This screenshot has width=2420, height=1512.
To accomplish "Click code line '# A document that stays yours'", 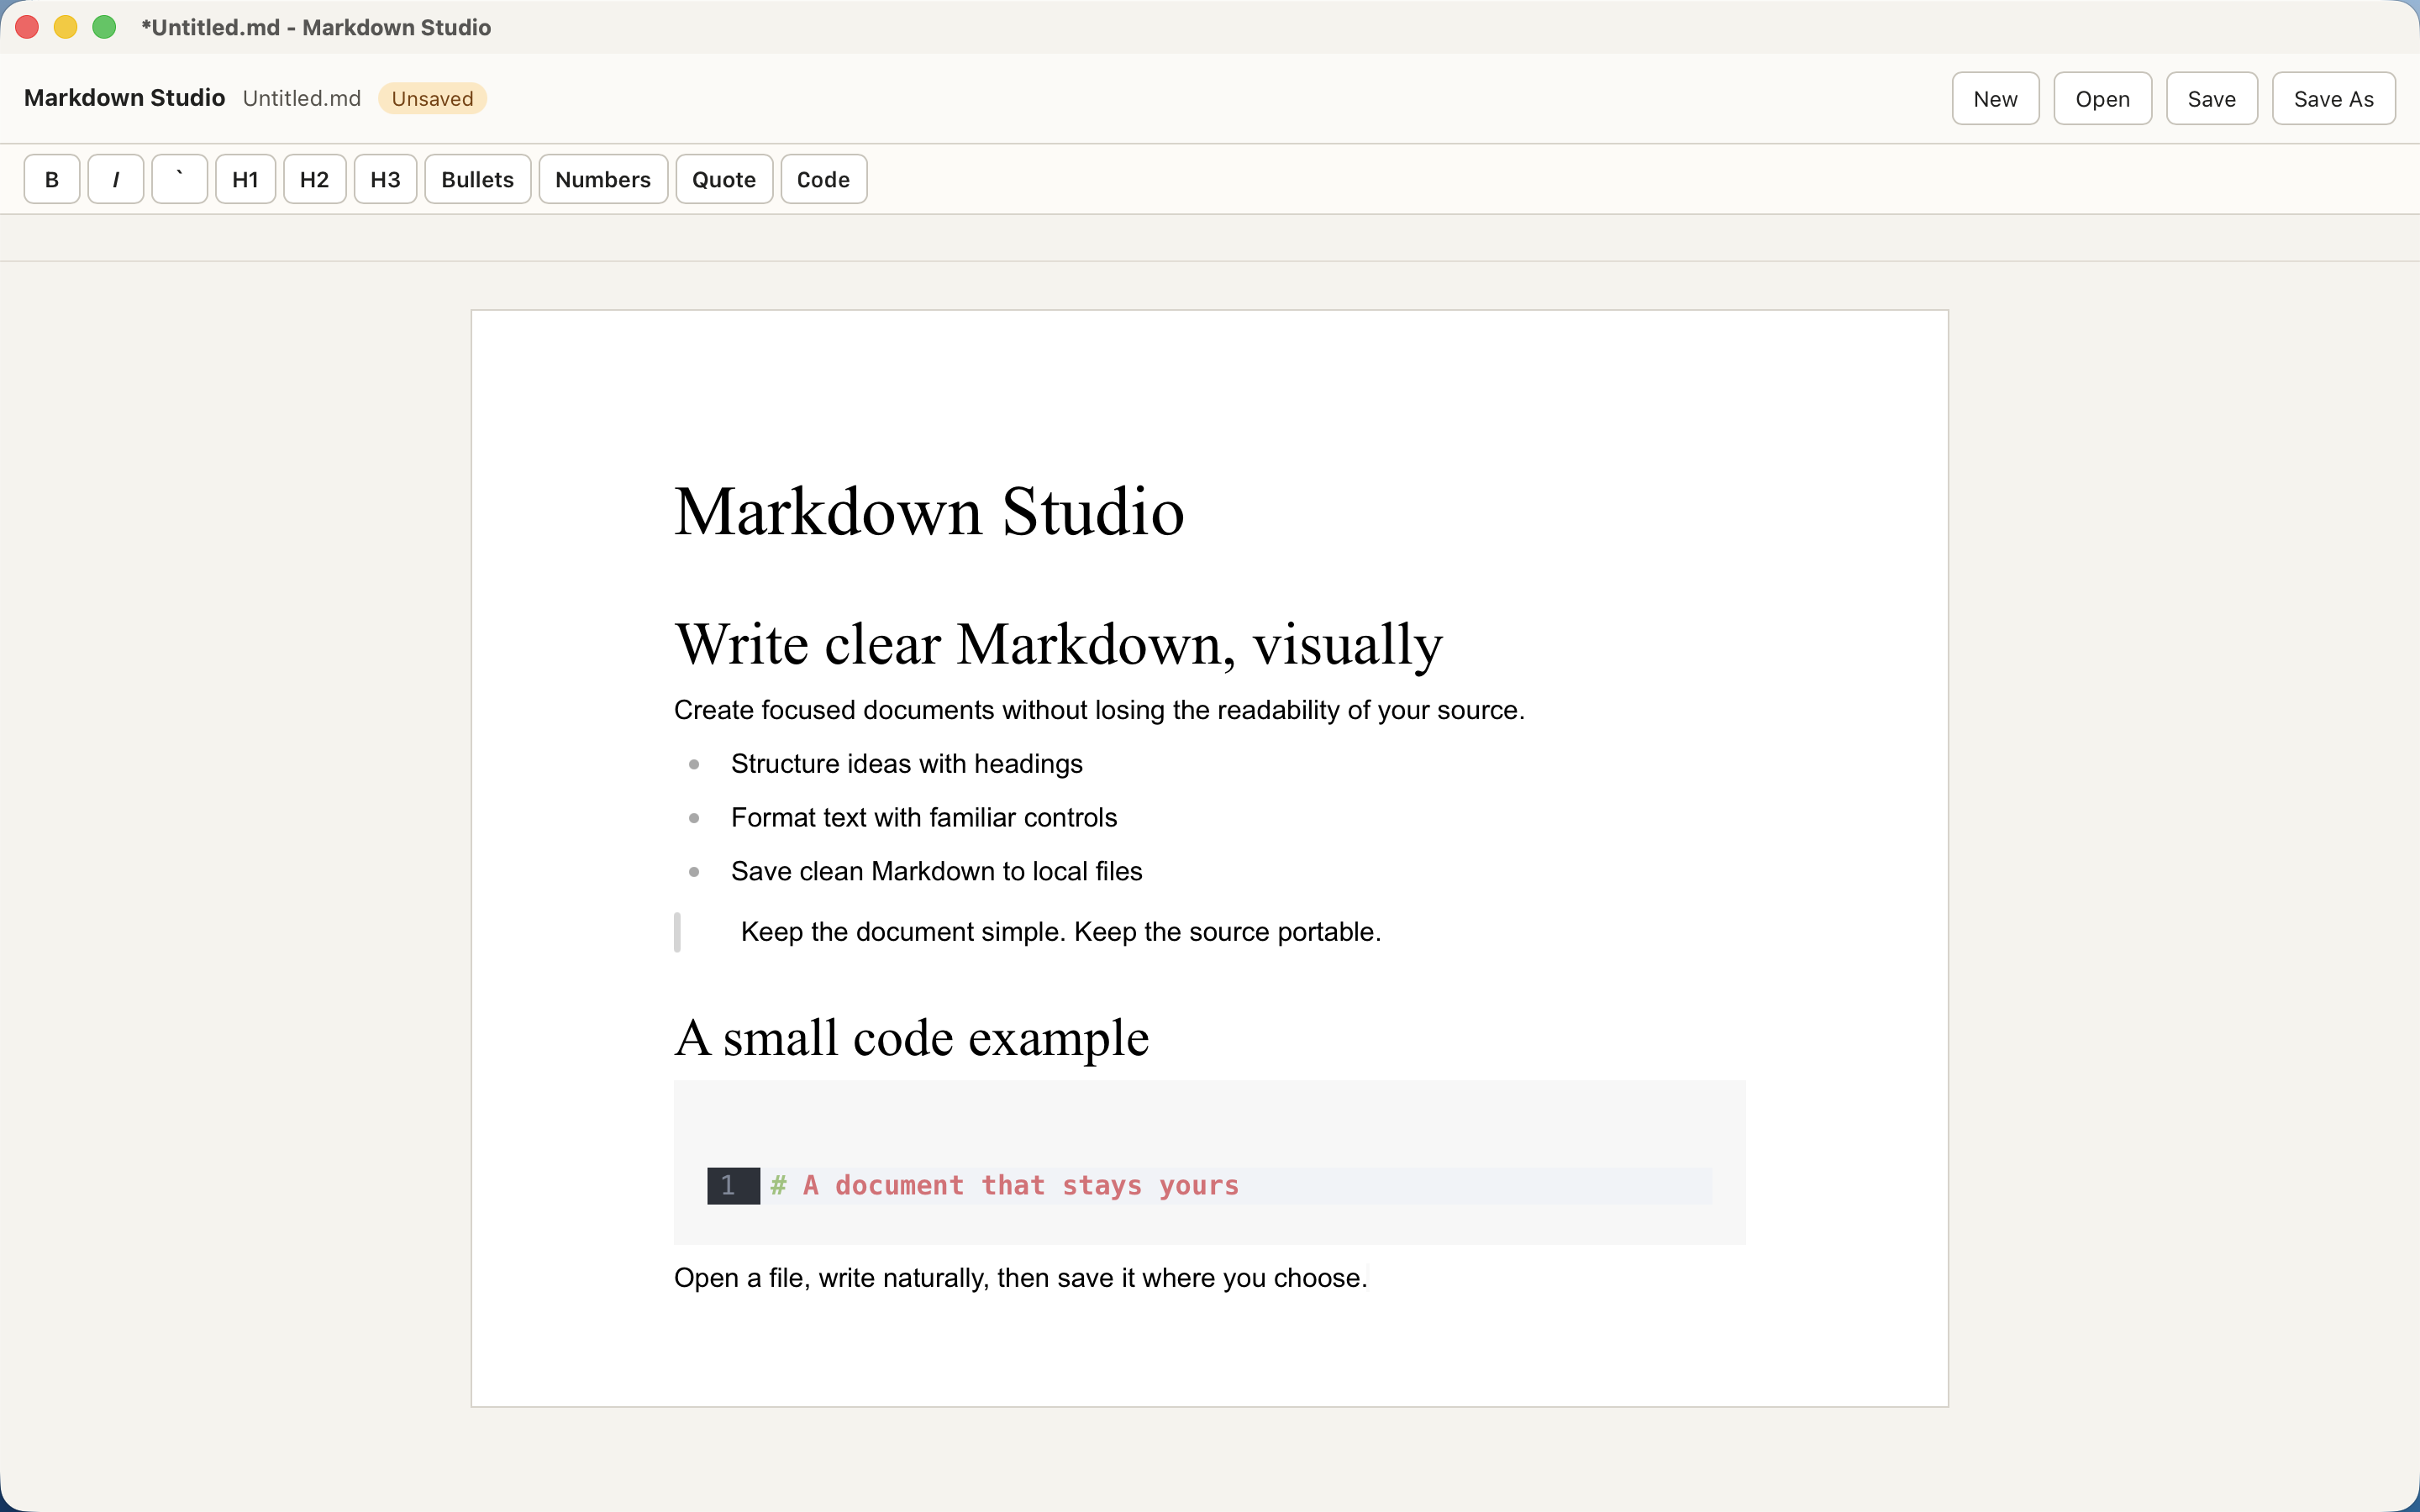I will click(x=1004, y=1186).
